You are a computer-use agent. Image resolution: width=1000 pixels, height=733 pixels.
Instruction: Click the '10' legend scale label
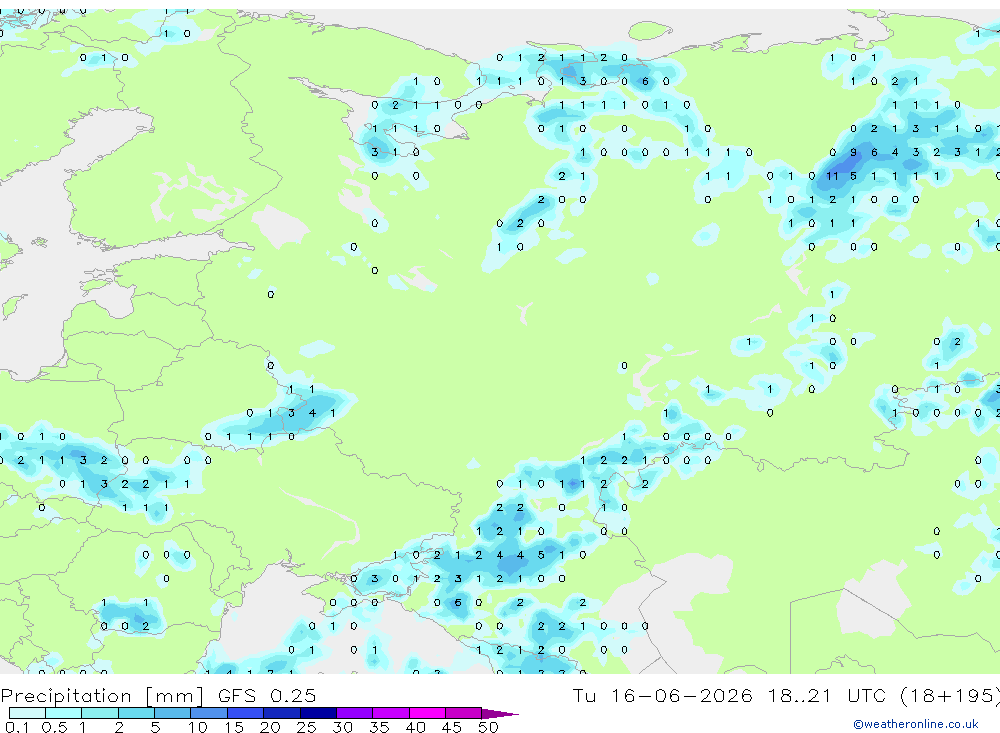(197, 727)
